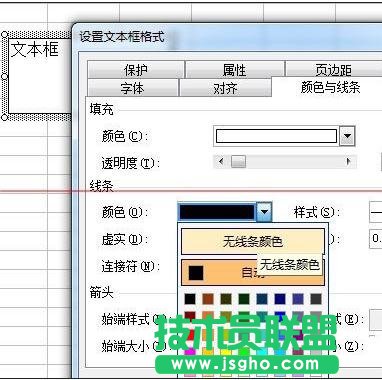Click the 透明度(T): label
This screenshot has height=380, width=382.
point(131,163)
